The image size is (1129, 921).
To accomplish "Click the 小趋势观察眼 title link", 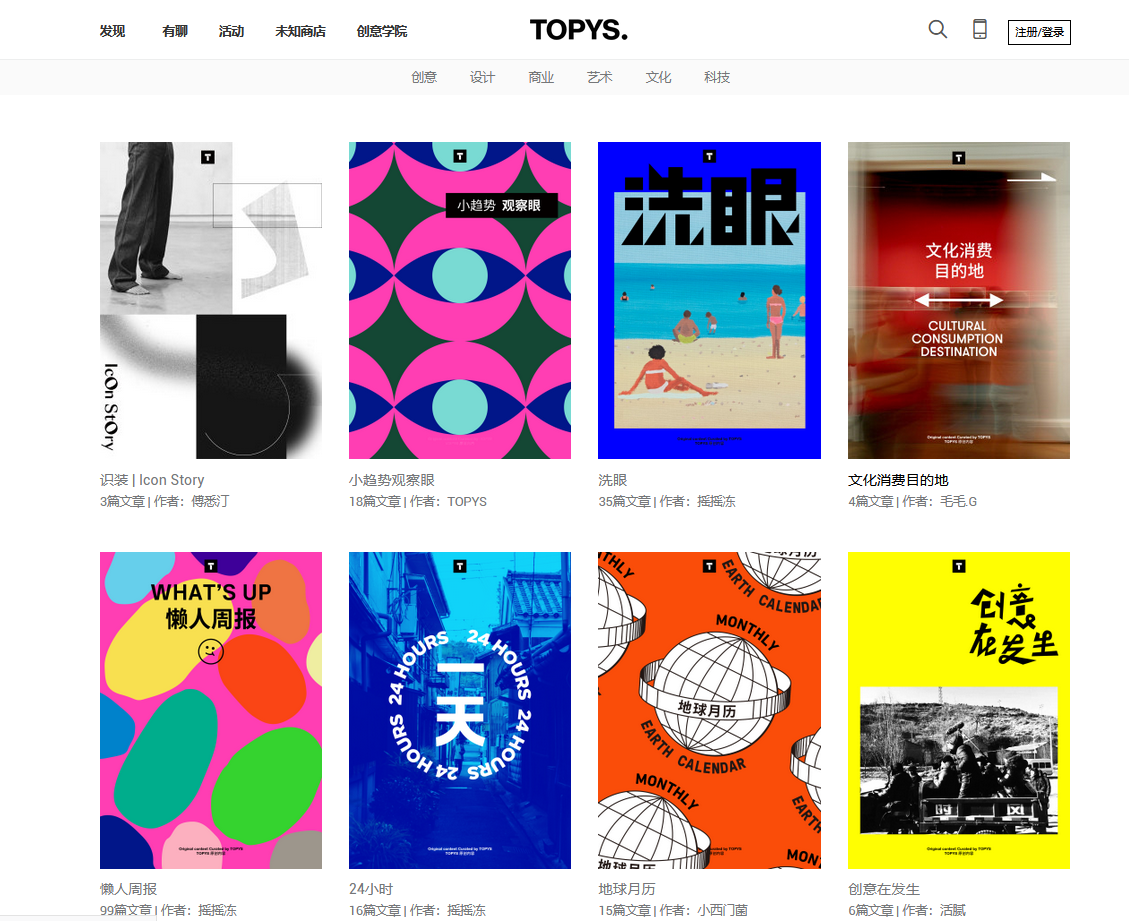I will tap(392, 480).
